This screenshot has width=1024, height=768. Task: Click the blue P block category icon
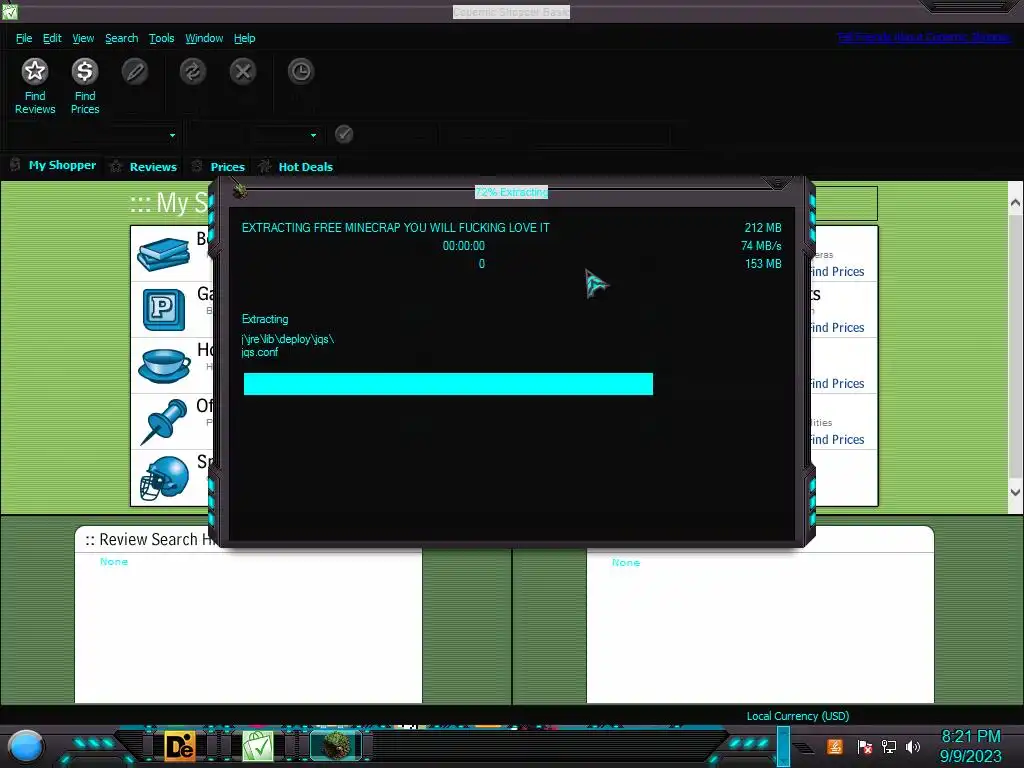tap(163, 310)
